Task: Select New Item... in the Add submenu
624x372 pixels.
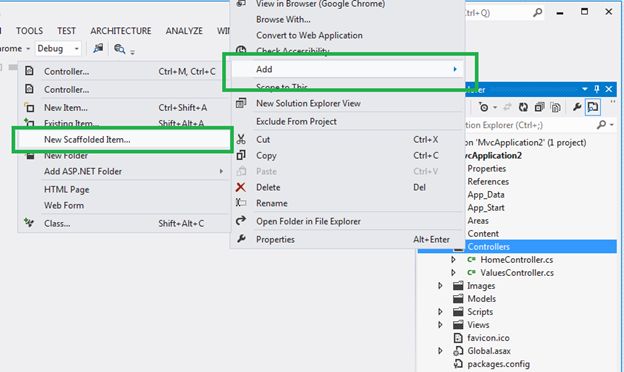Action: pos(124,108)
